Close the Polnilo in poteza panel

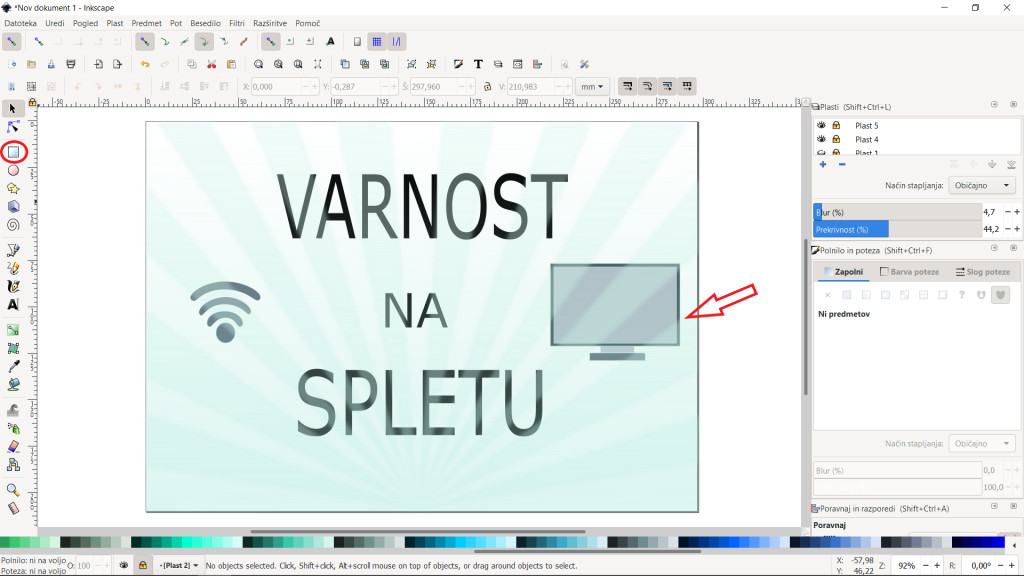point(1014,248)
